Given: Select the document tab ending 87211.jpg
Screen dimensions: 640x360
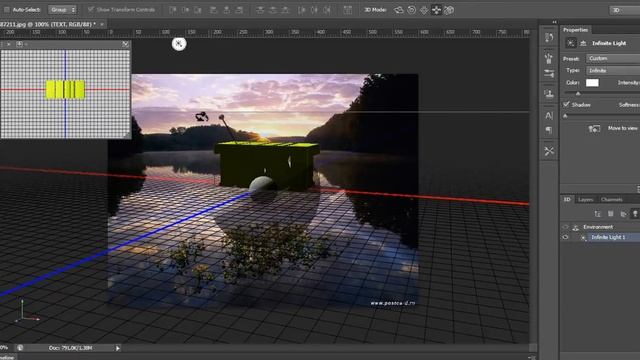Looking at the screenshot, I should coord(48,24).
